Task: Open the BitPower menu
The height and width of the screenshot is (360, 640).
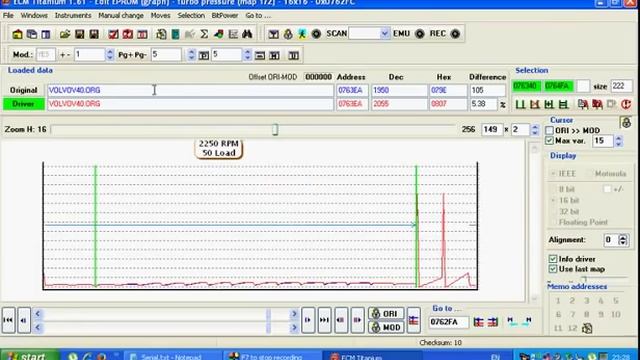Action: coord(224,16)
